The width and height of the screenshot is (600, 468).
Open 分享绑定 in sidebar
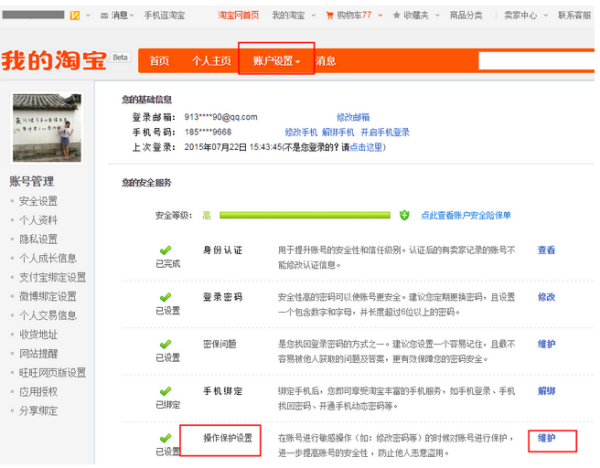38,411
